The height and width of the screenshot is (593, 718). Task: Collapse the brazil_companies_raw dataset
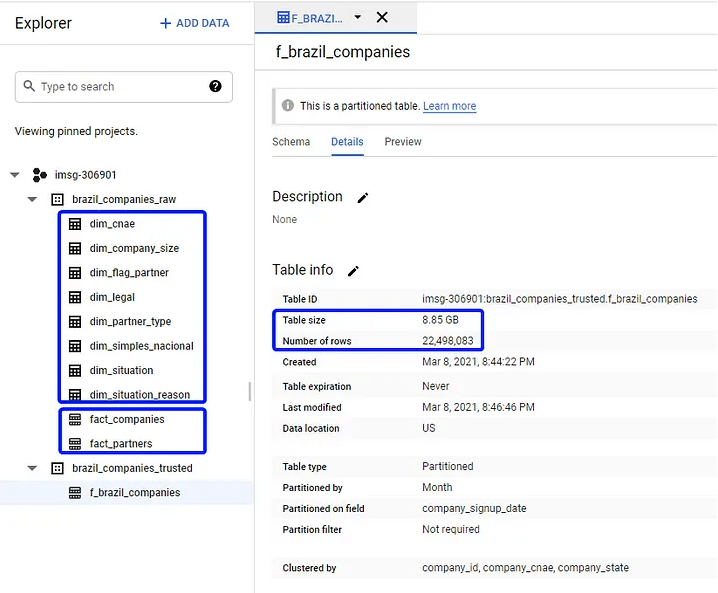coord(32,199)
